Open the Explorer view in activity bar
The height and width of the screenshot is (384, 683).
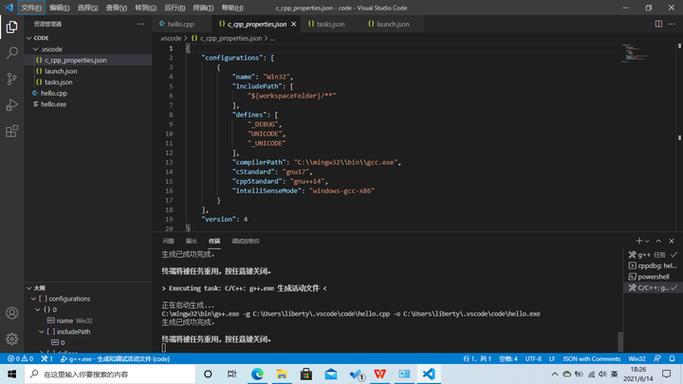pyautogui.click(x=12, y=27)
